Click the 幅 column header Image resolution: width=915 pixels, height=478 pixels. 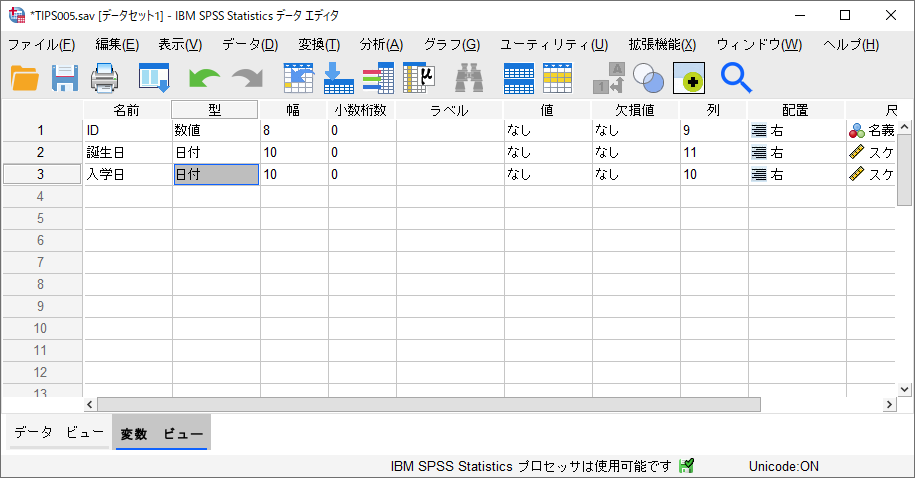coord(293,110)
